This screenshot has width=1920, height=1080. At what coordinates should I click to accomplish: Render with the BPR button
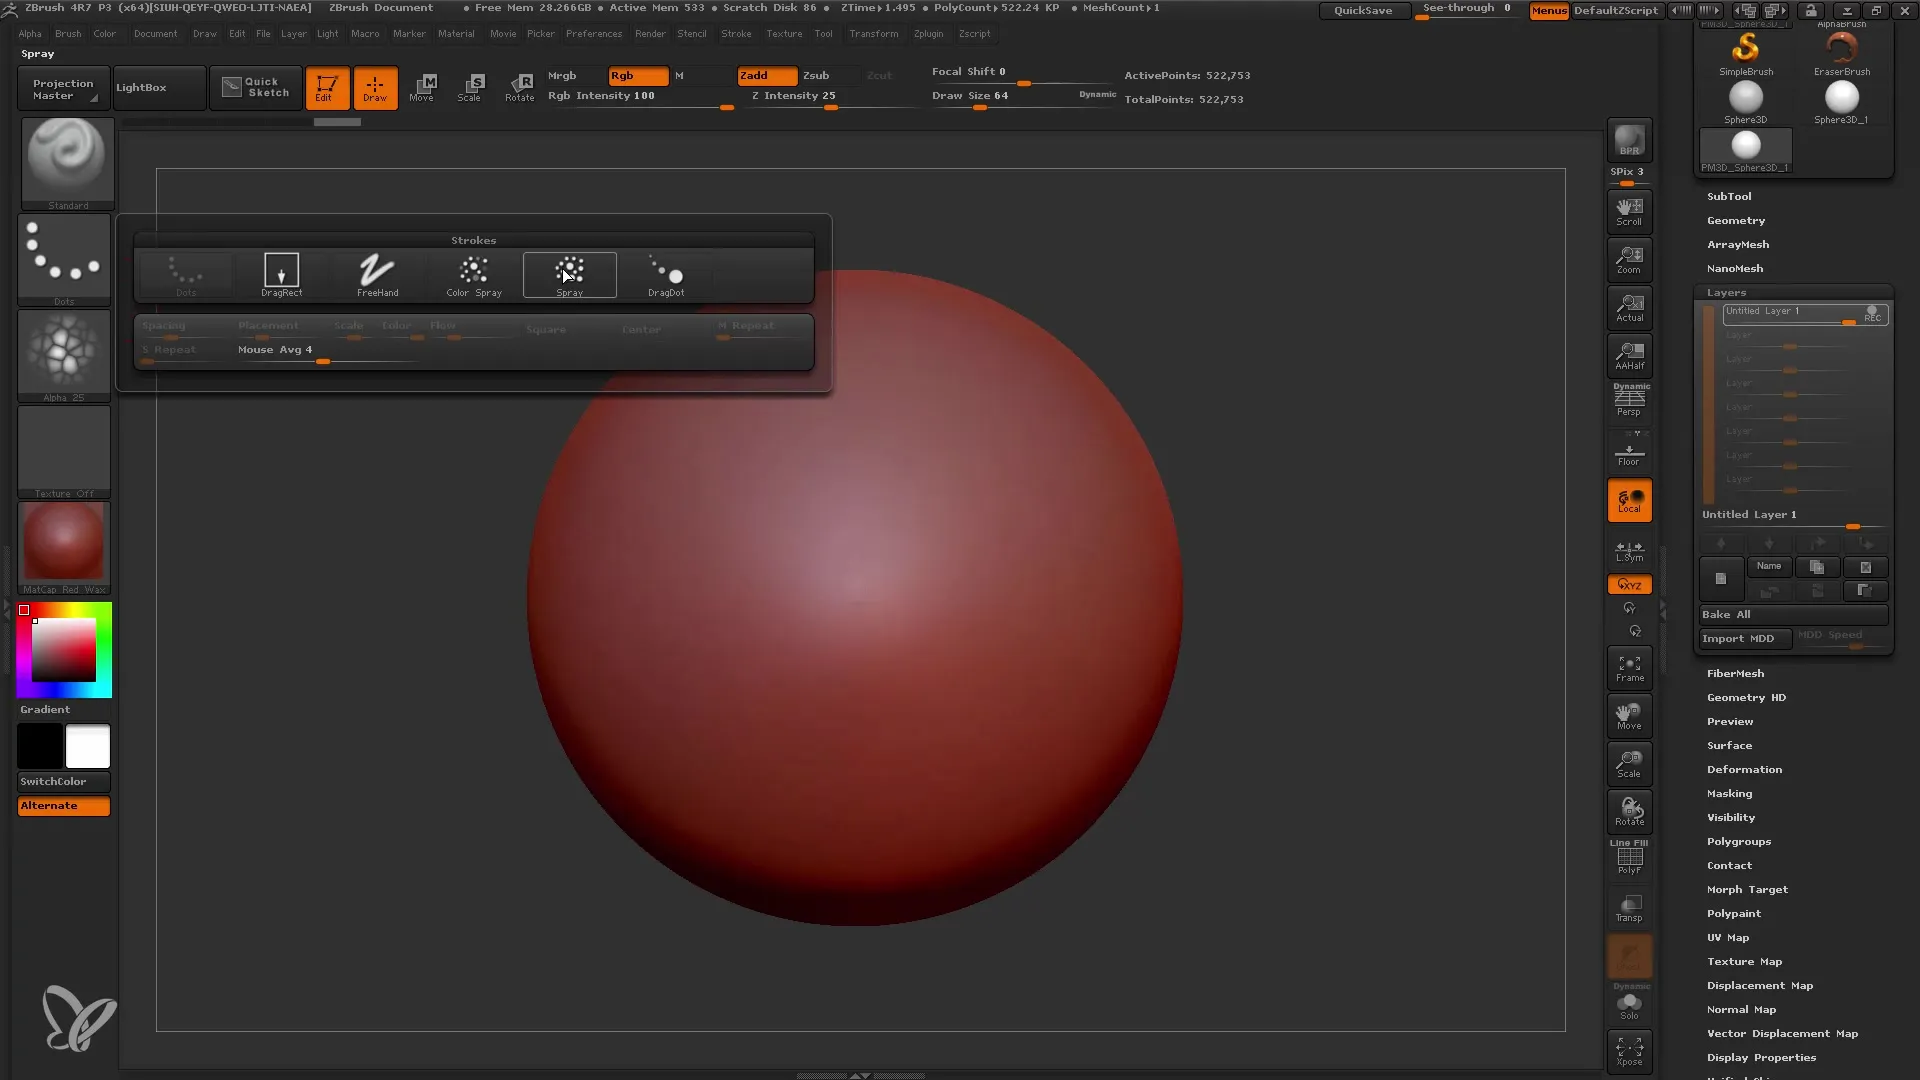[1629, 140]
